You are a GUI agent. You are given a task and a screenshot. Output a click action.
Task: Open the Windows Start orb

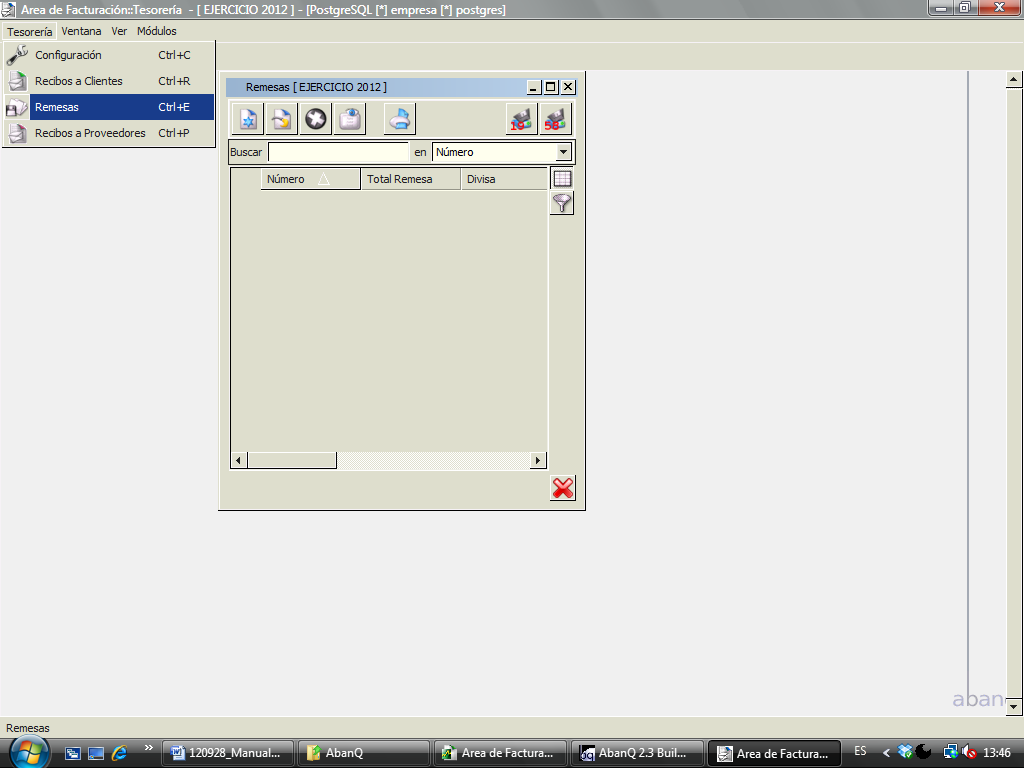click(x=29, y=752)
